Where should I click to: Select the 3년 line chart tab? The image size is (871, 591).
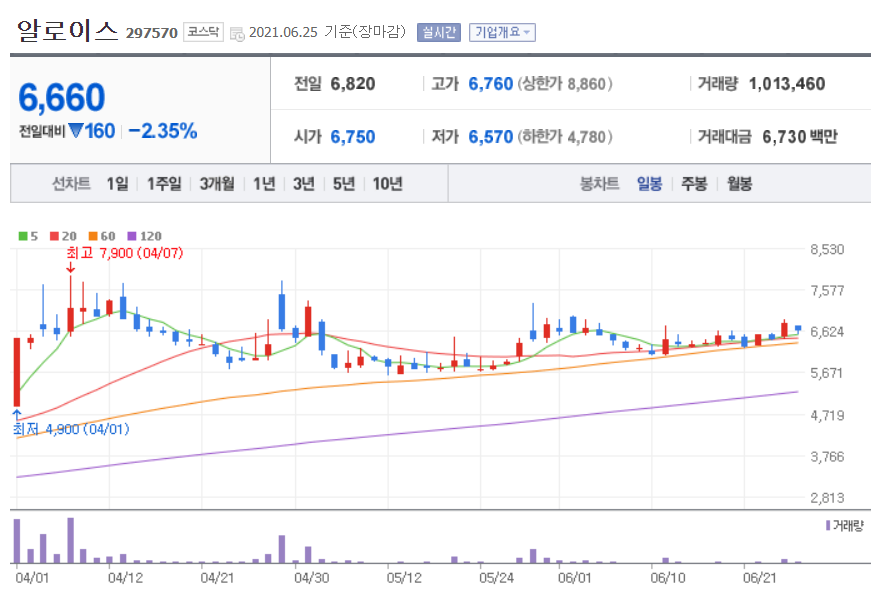tap(304, 183)
